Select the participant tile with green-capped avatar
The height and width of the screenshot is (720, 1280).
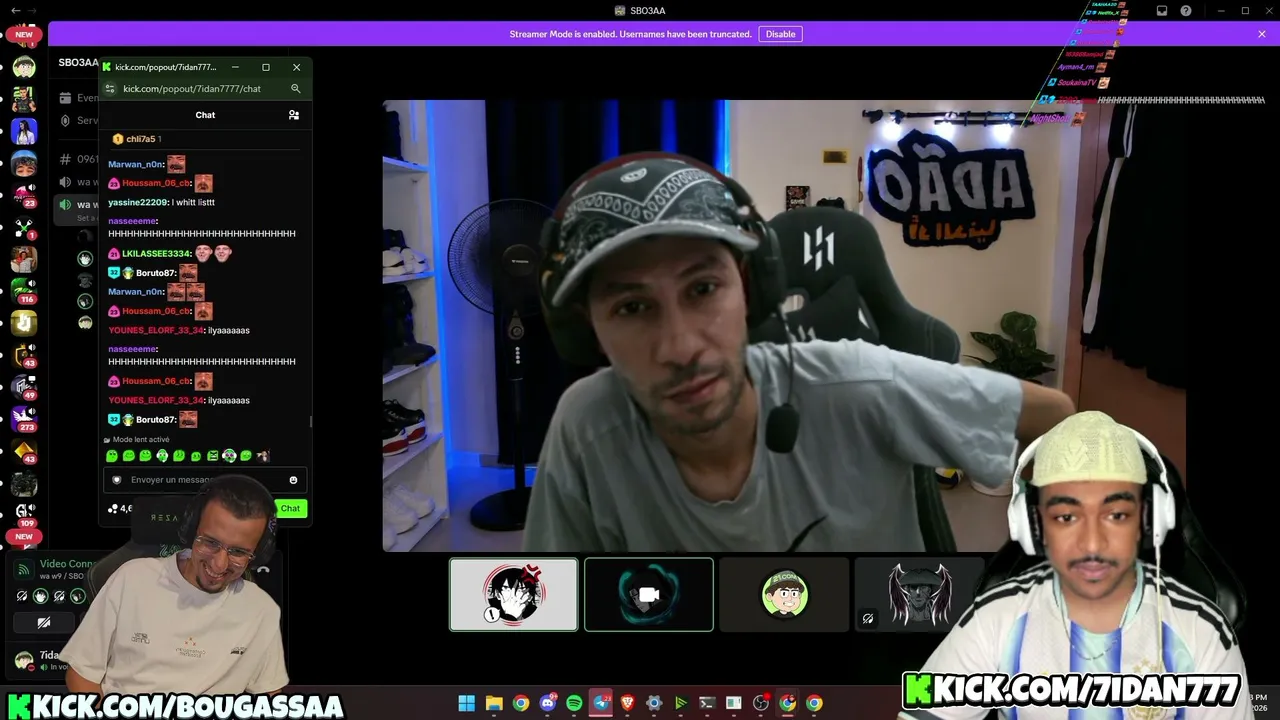tap(784, 594)
